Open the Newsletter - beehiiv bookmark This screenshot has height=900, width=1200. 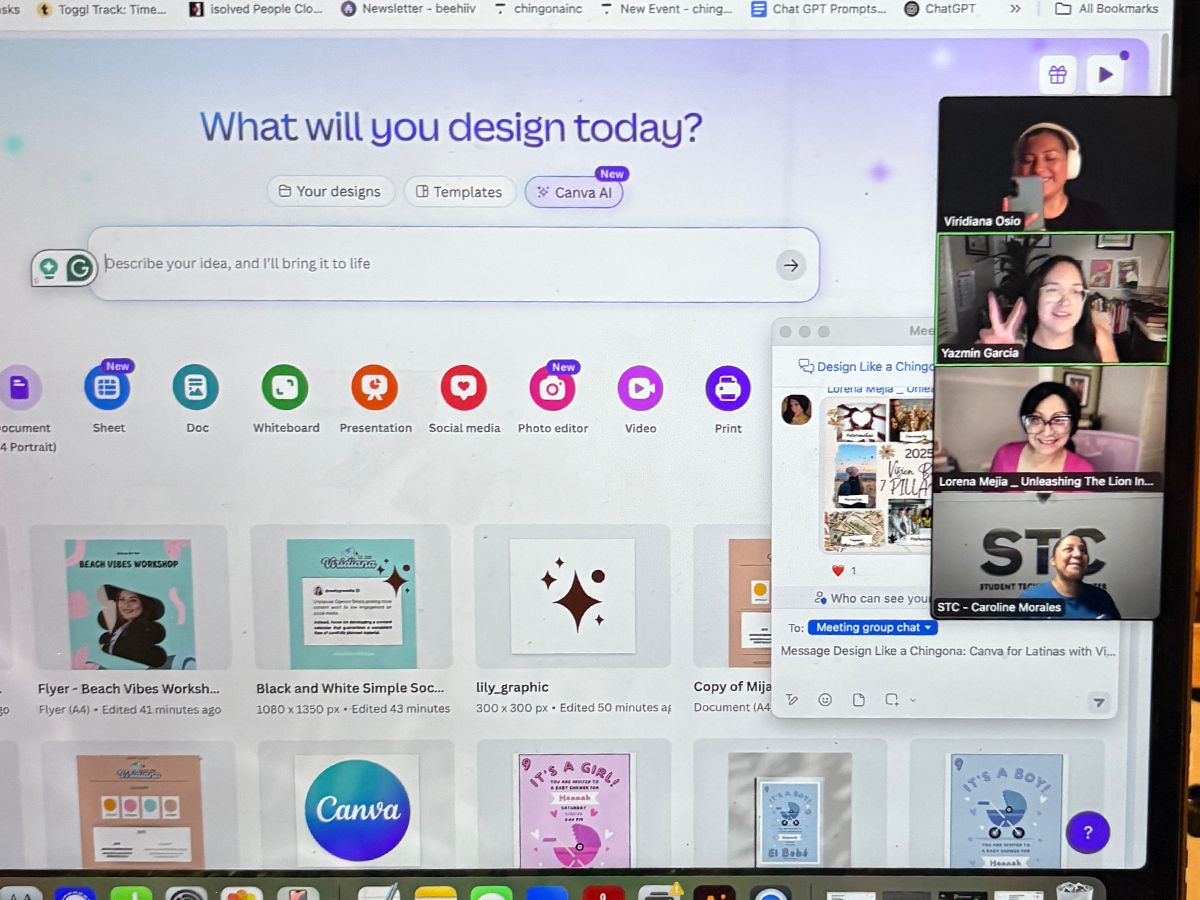point(409,8)
